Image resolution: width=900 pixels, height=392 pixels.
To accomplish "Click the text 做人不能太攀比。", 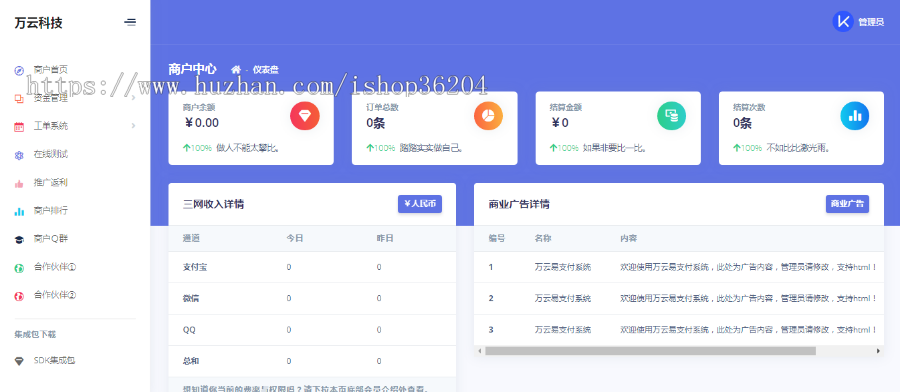I will tap(248, 148).
